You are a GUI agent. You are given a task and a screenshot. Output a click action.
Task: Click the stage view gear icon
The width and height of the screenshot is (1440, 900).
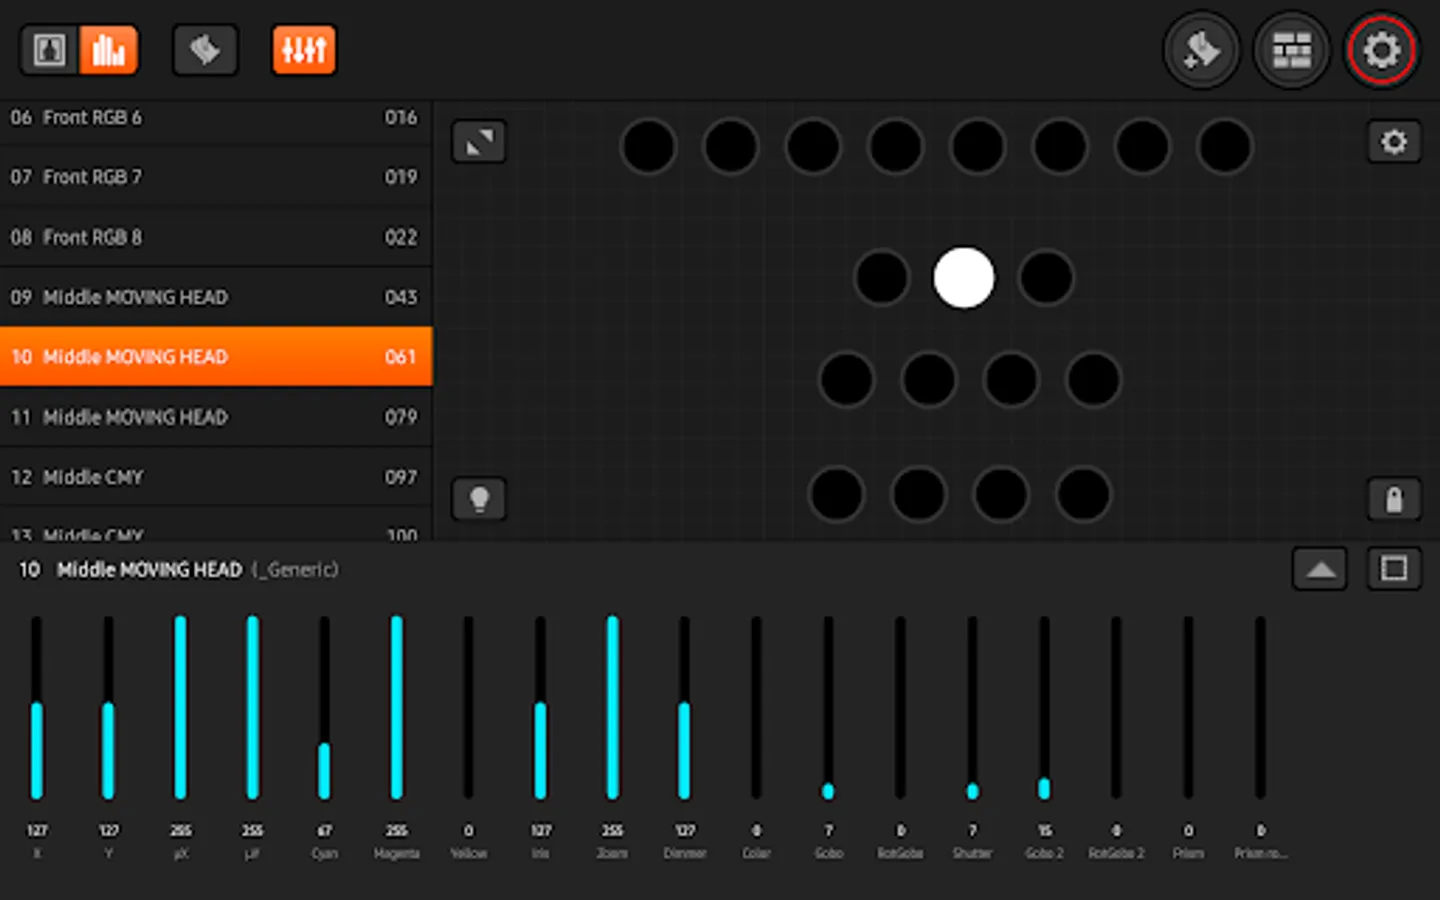click(x=1394, y=142)
